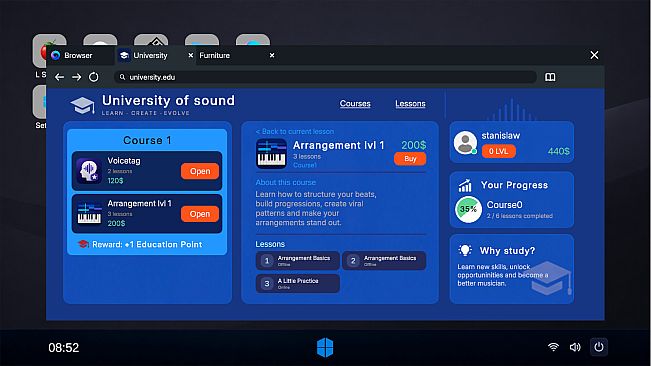Open the Voicetag course
The width and height of the screenshot is (651, 366).
200,171
